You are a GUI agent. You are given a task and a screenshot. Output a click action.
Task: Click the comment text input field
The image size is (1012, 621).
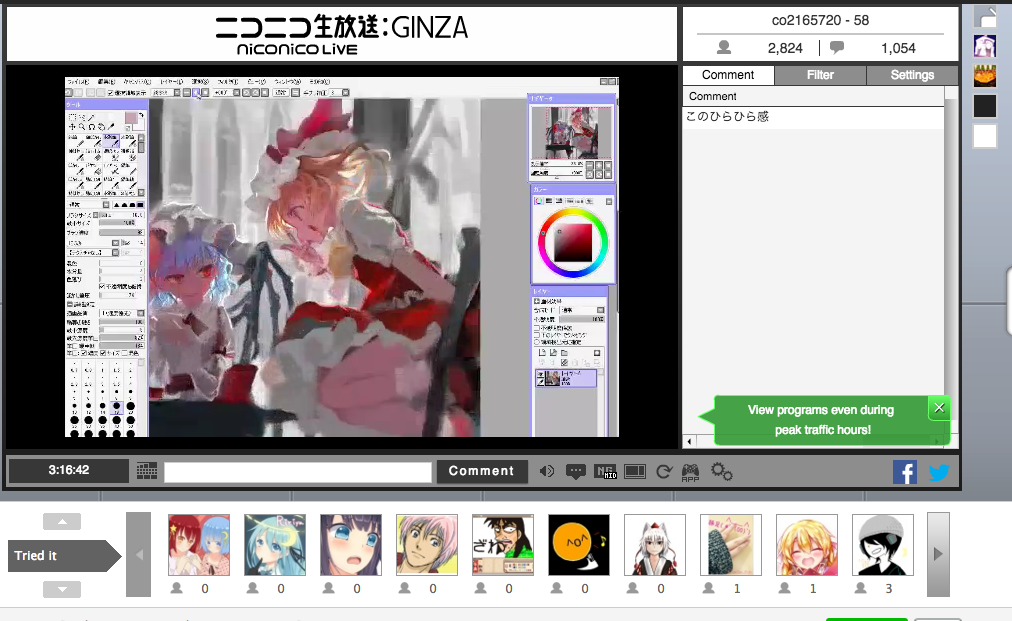click(x=298, y=472)
